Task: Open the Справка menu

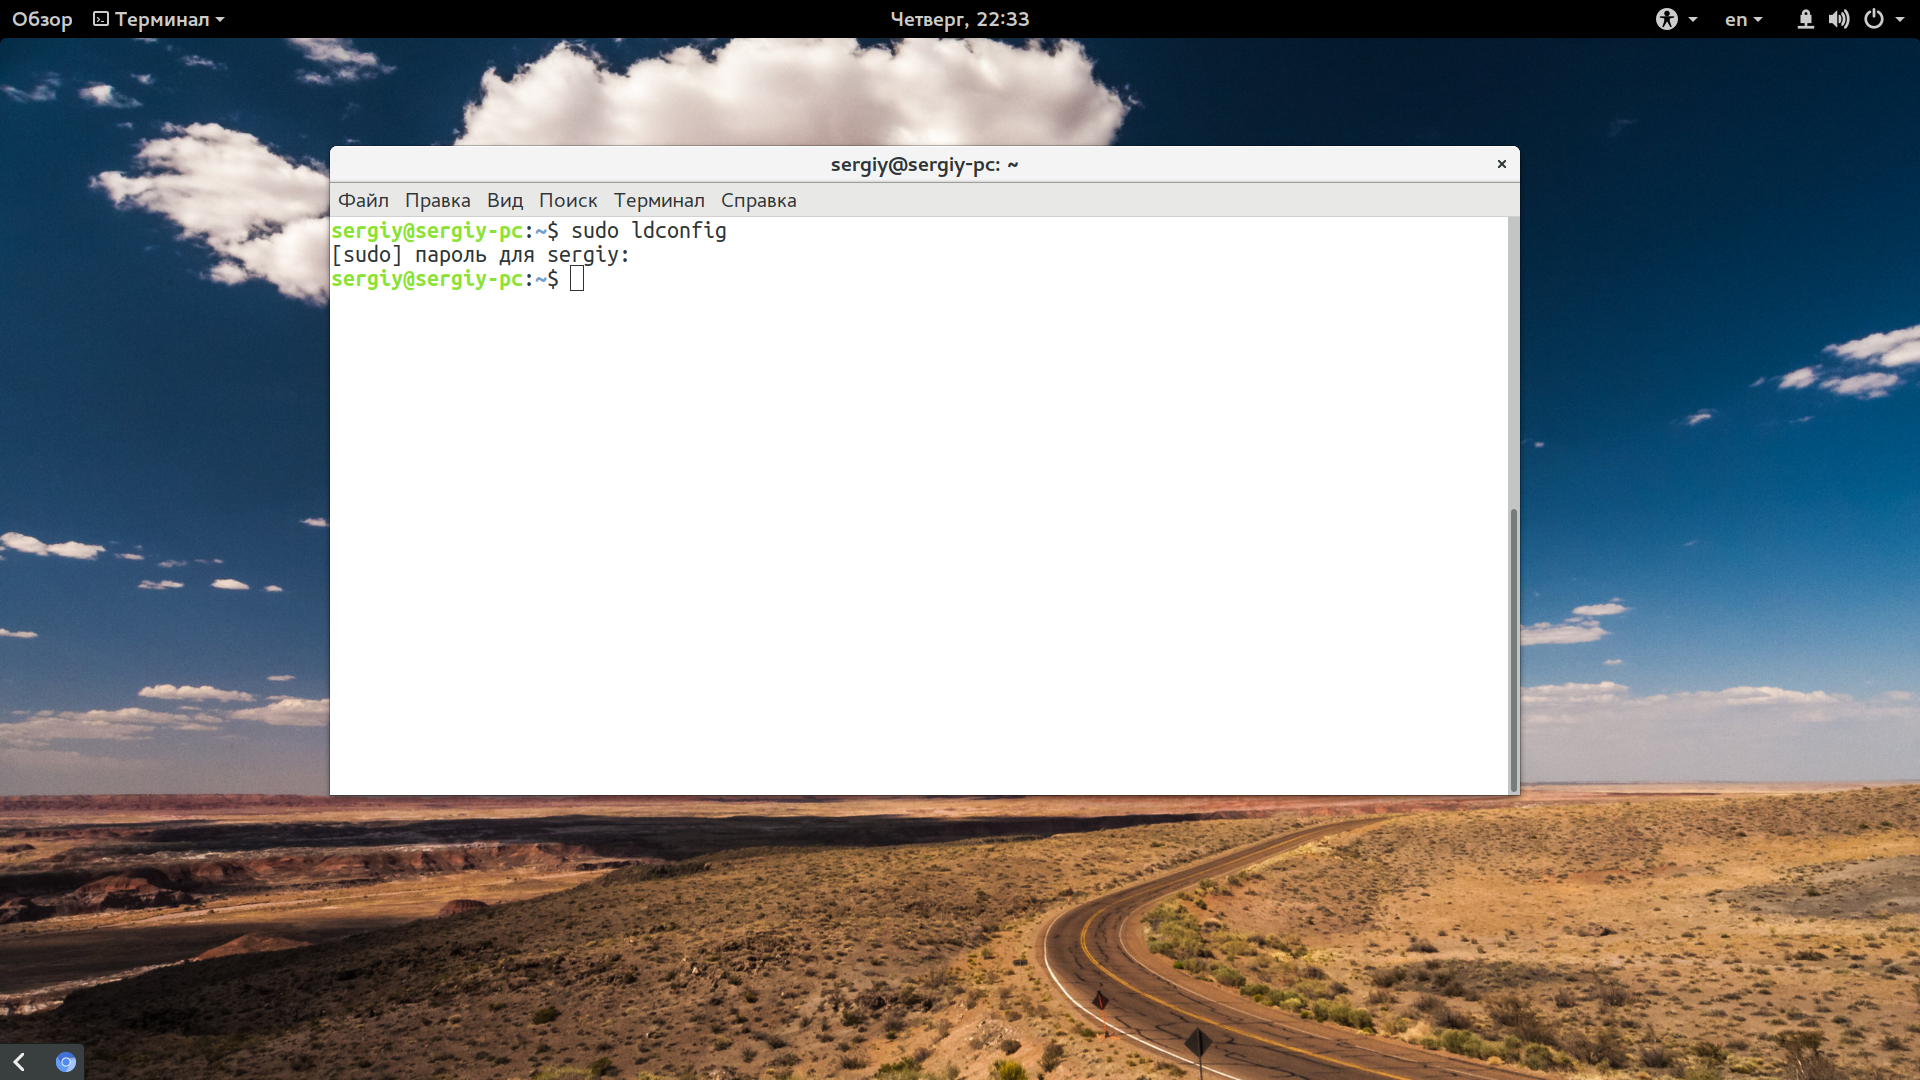Action: click(758, 200)
